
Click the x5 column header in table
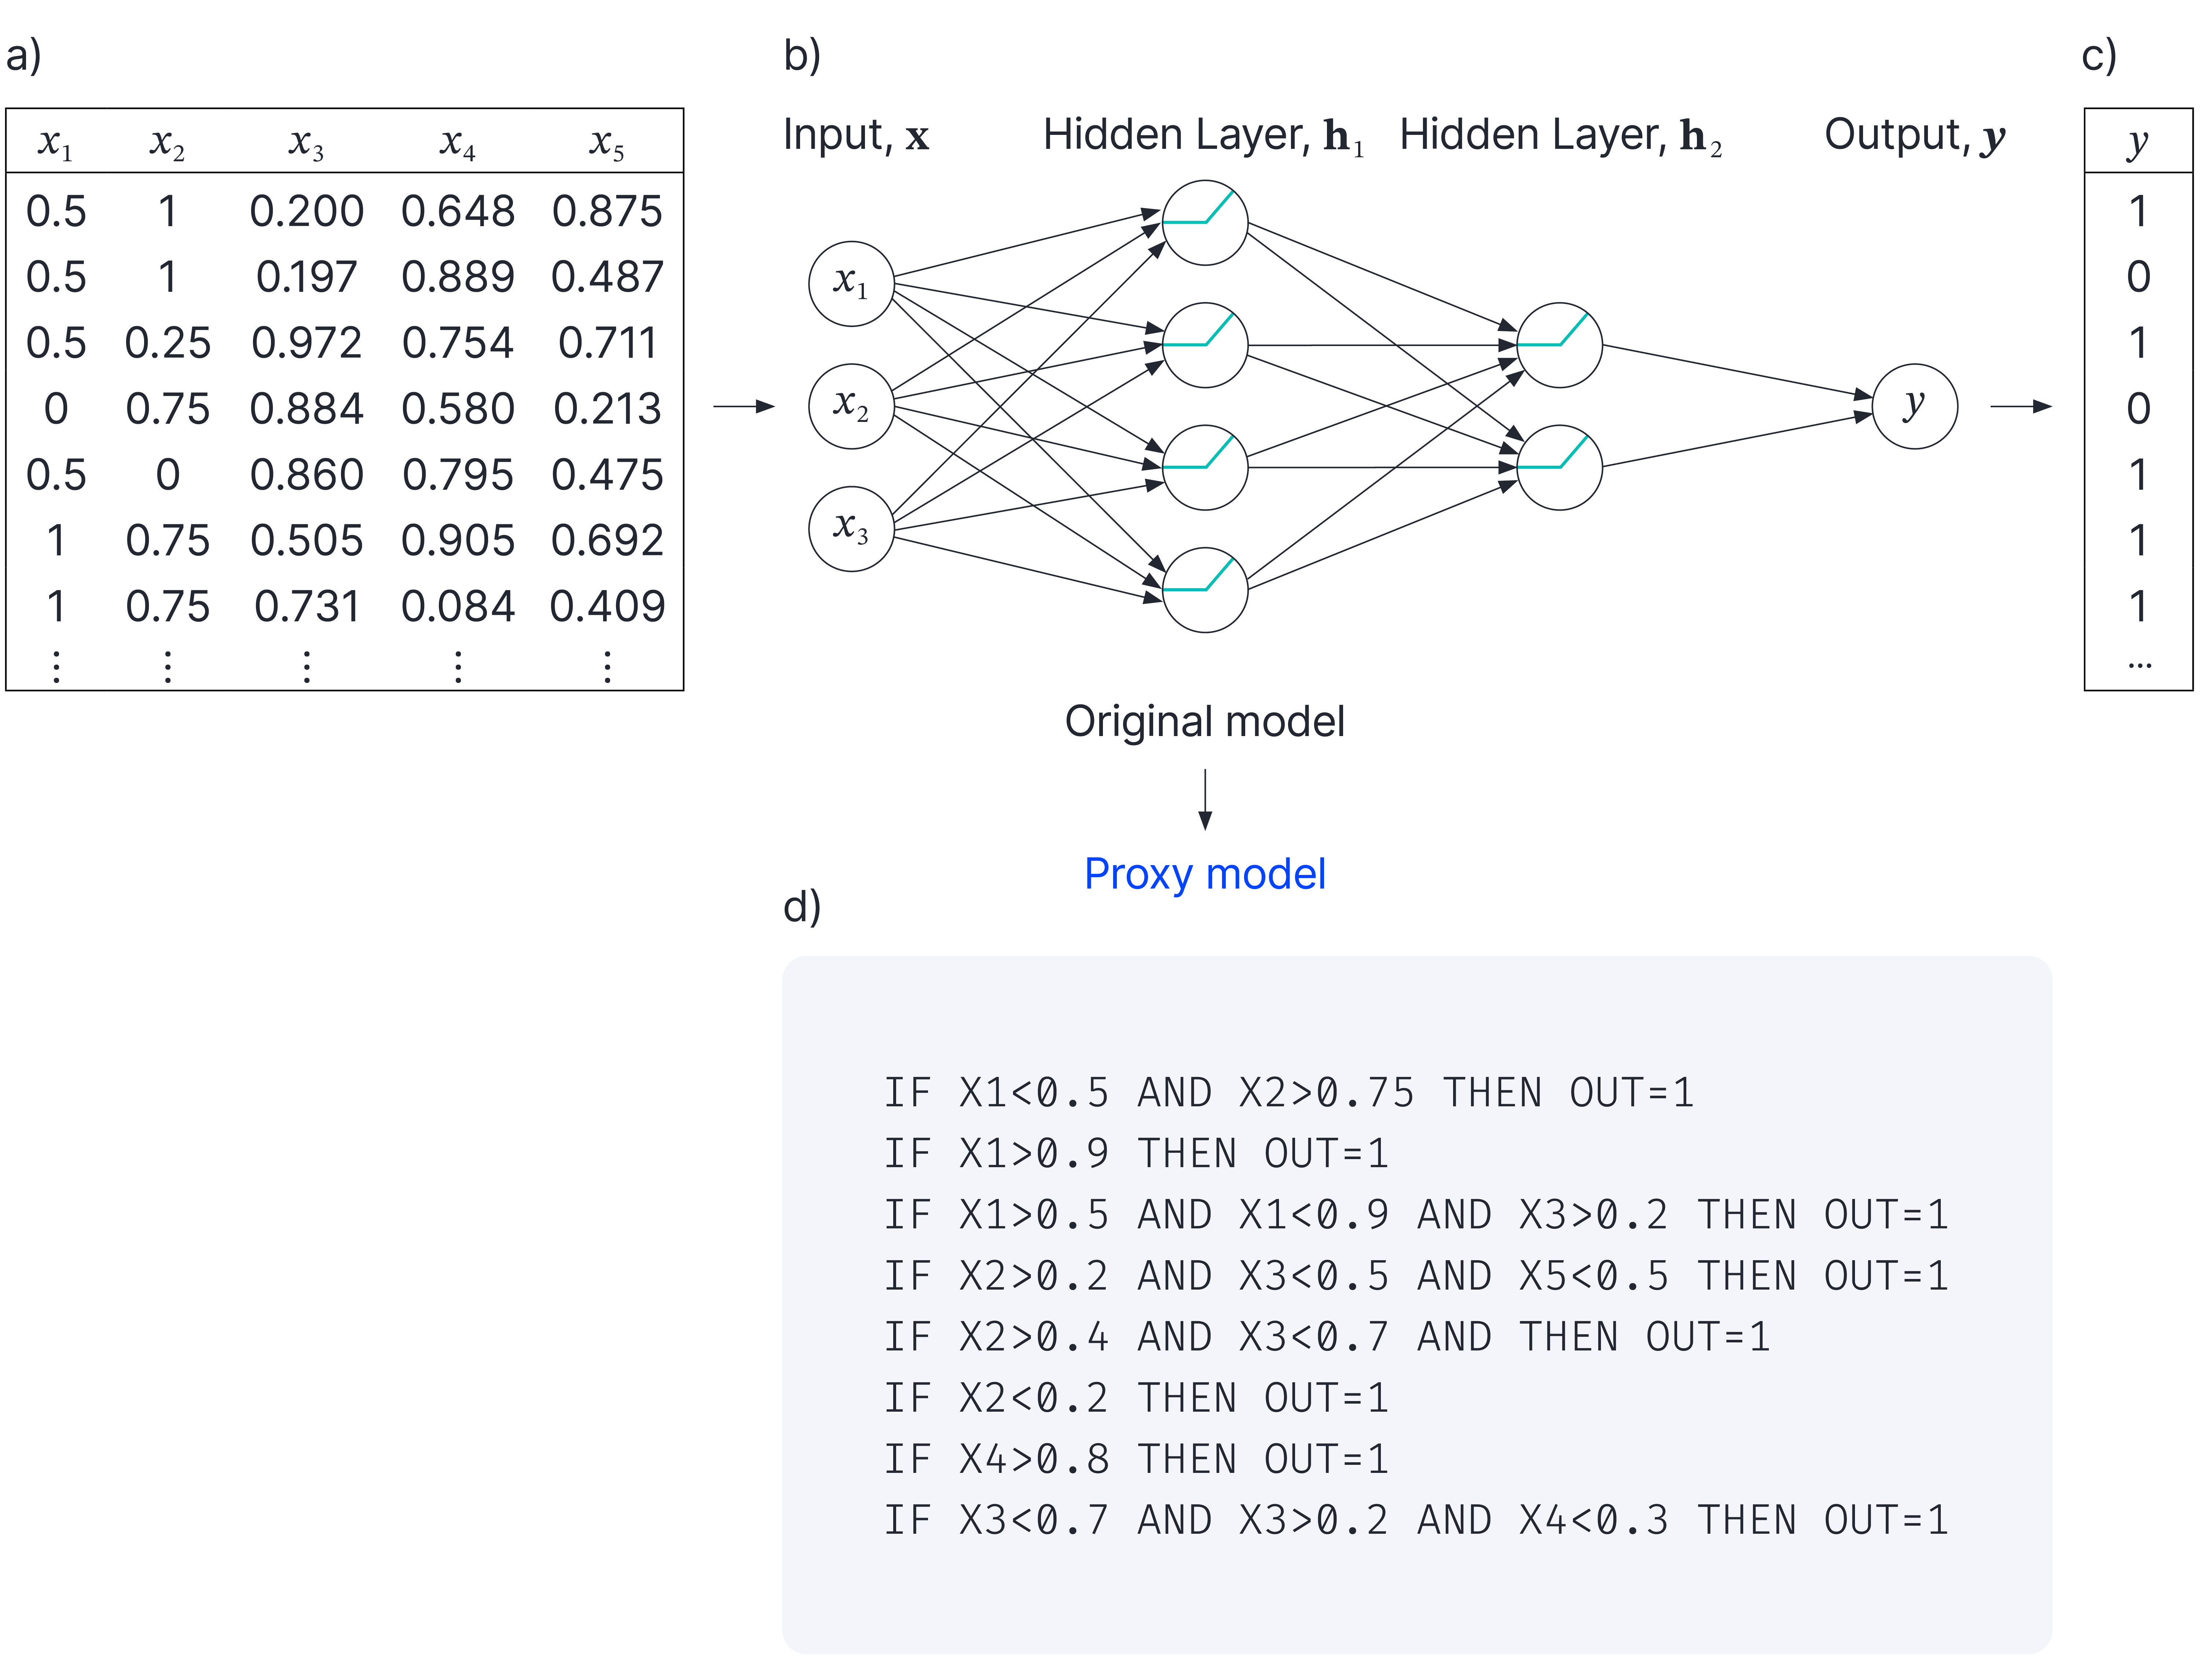pos(607,144)
